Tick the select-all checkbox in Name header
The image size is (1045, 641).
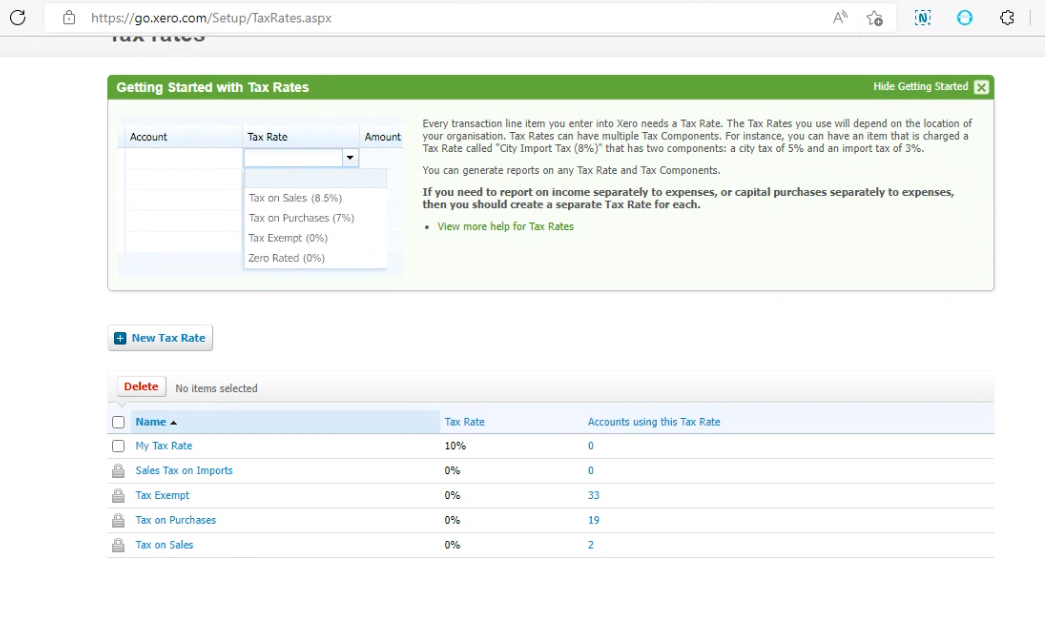click(118, 422)
